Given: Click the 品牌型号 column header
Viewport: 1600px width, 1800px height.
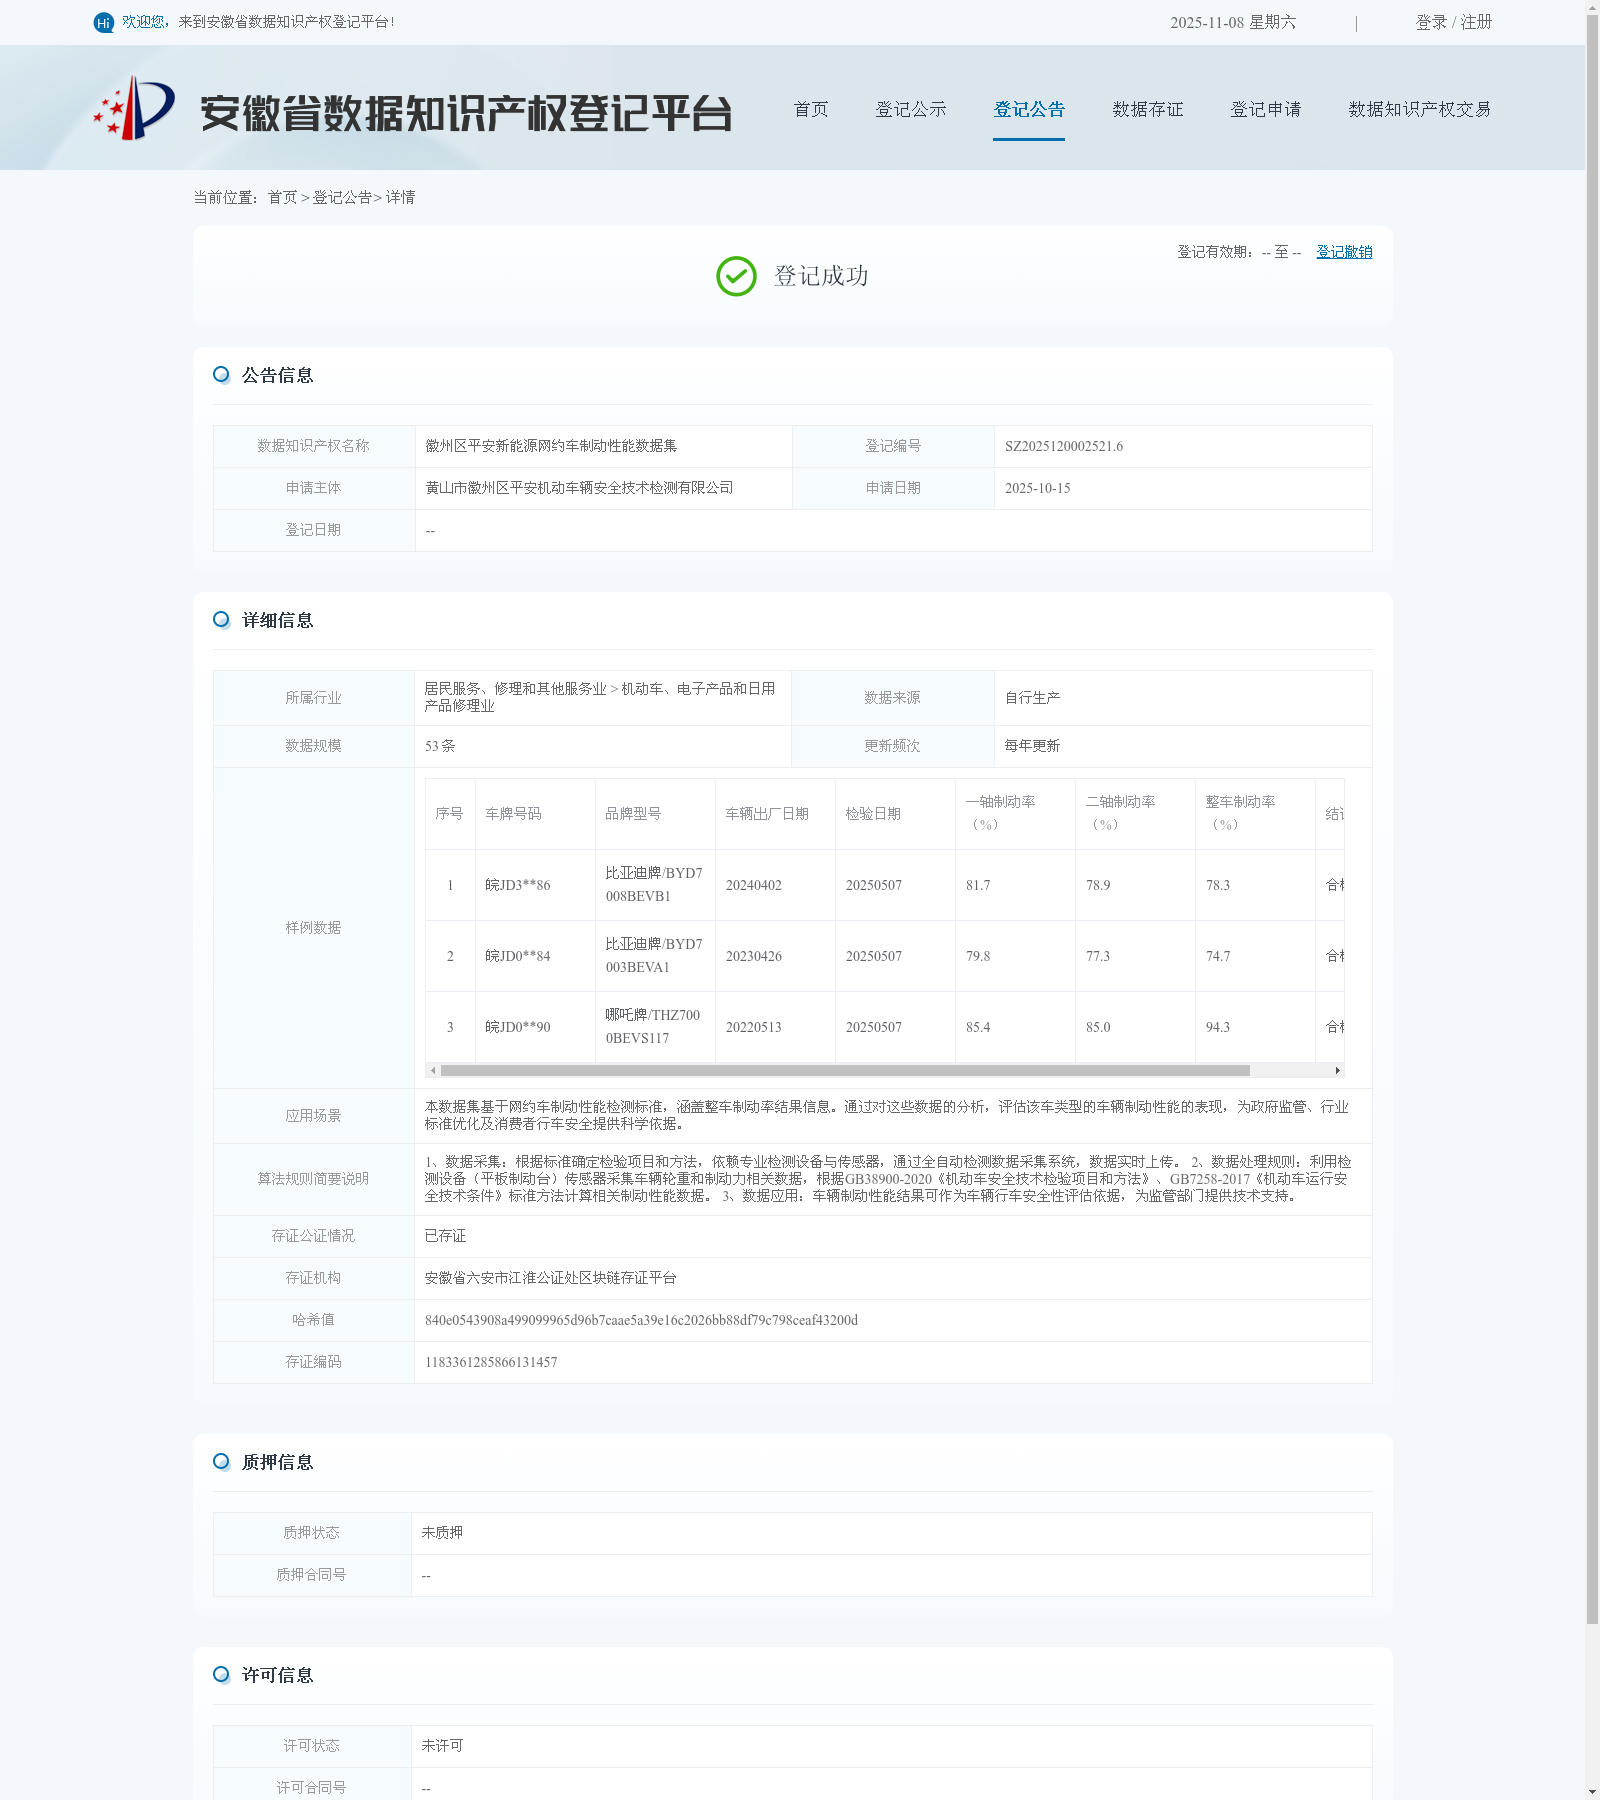Looking at the screenshot, I should pyautogui.click(x=633, y=814).
